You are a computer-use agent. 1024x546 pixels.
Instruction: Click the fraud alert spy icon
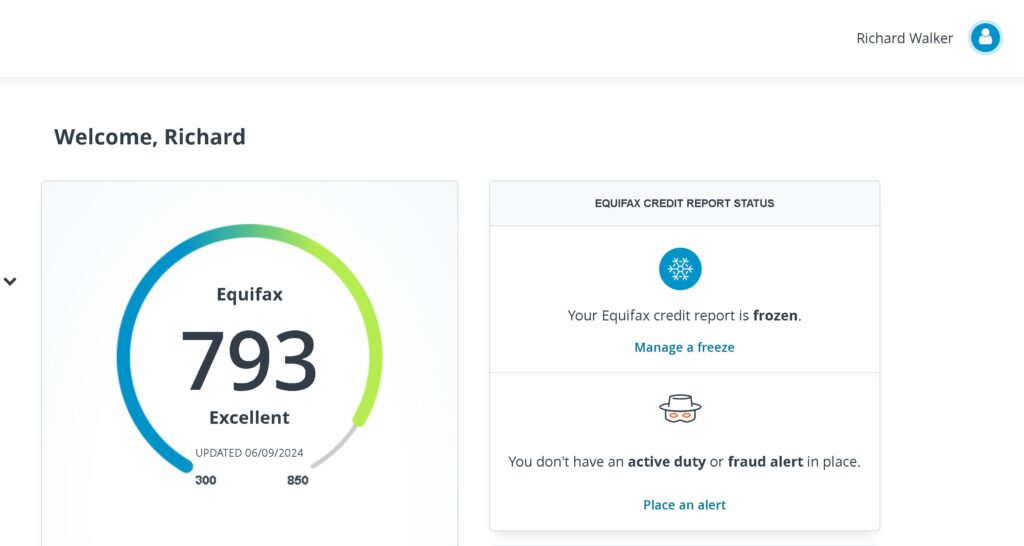click(680, 408)
